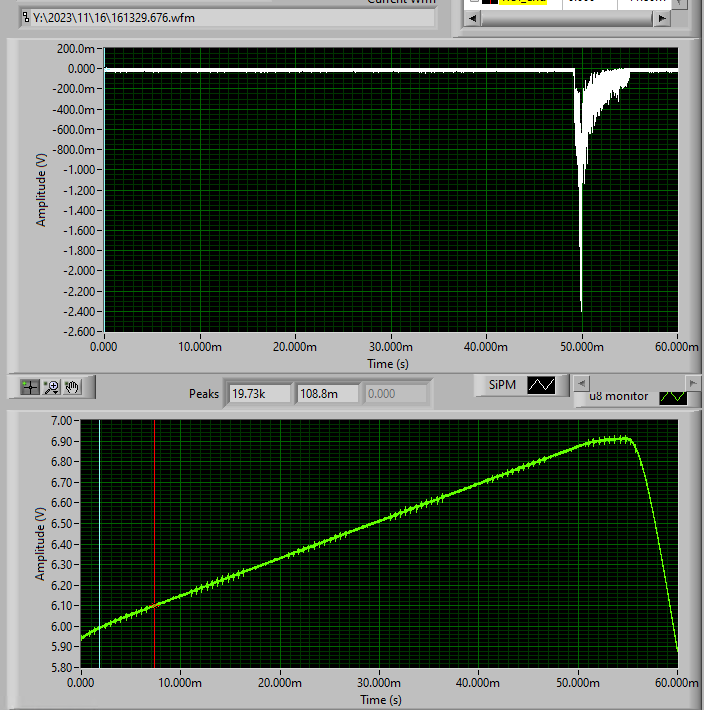704x710 pixels.
Task: Select the pan hand tool in graph palette
Action: point(72,387)
